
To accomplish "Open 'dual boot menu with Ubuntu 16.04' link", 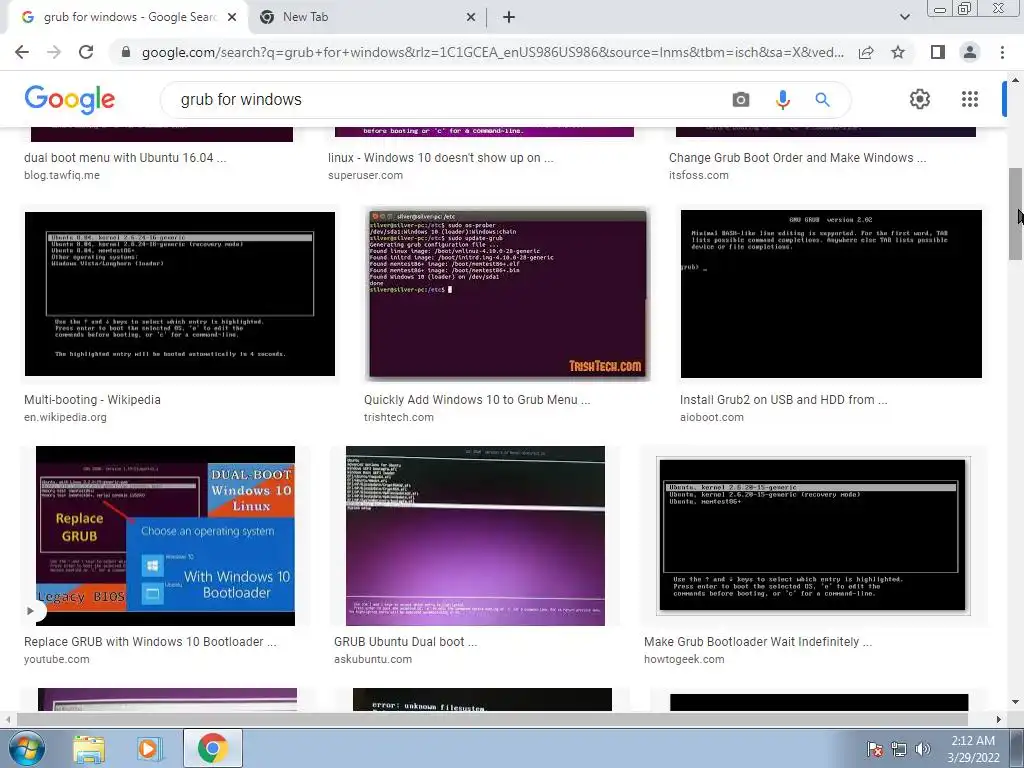I will coord(125,158).
